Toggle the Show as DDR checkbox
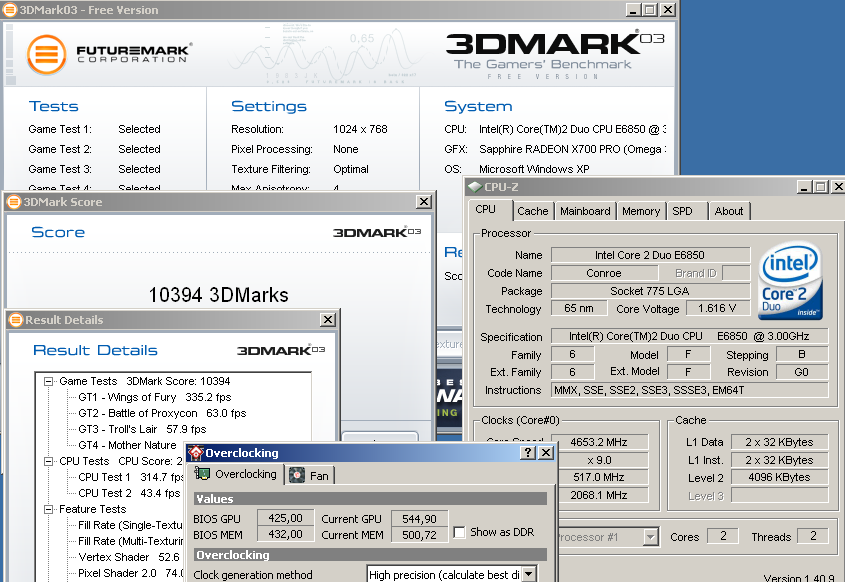Viewport: 845px width, 582px height. [x=459, y=532]
